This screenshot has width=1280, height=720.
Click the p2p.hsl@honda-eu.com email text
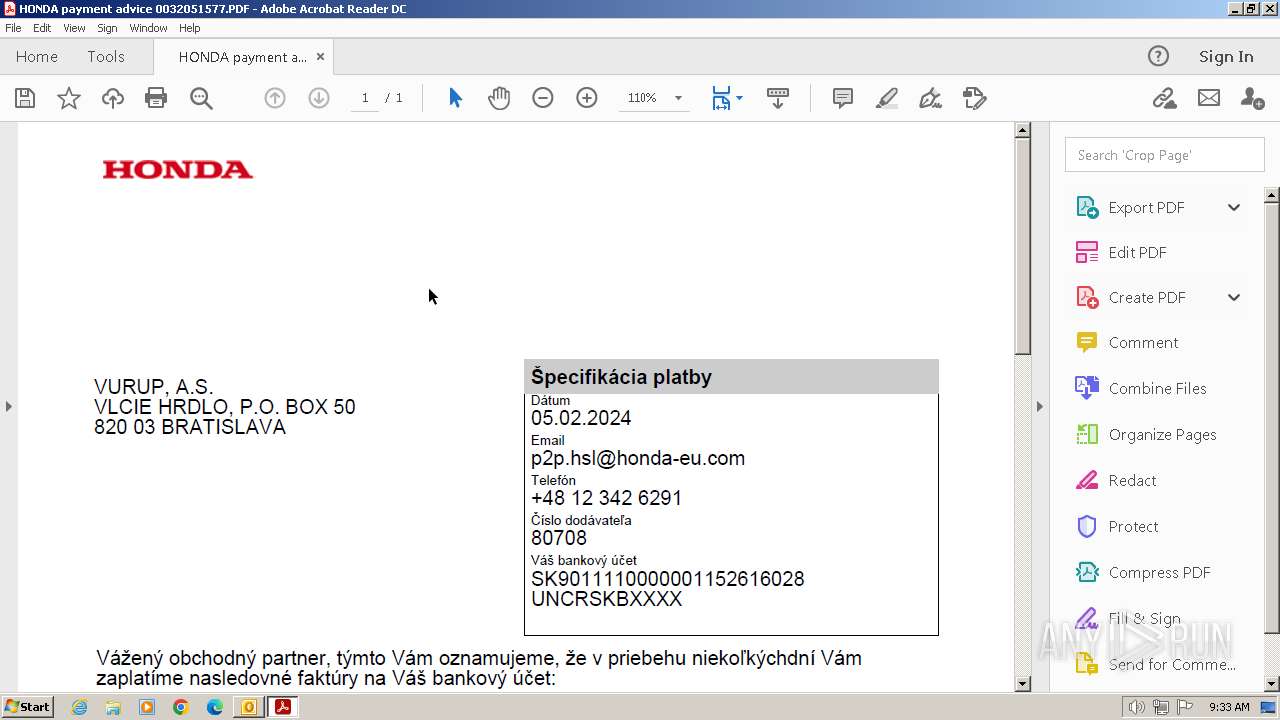pyautogui.click(x=638, y=458)
